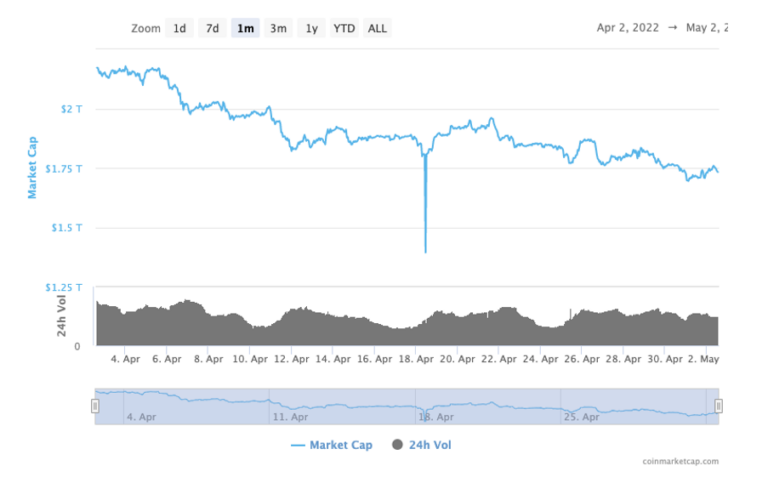Click the 11. Apr marker in navigator
The width and height of the screenshot is (768, 500).
click(284, 416)
